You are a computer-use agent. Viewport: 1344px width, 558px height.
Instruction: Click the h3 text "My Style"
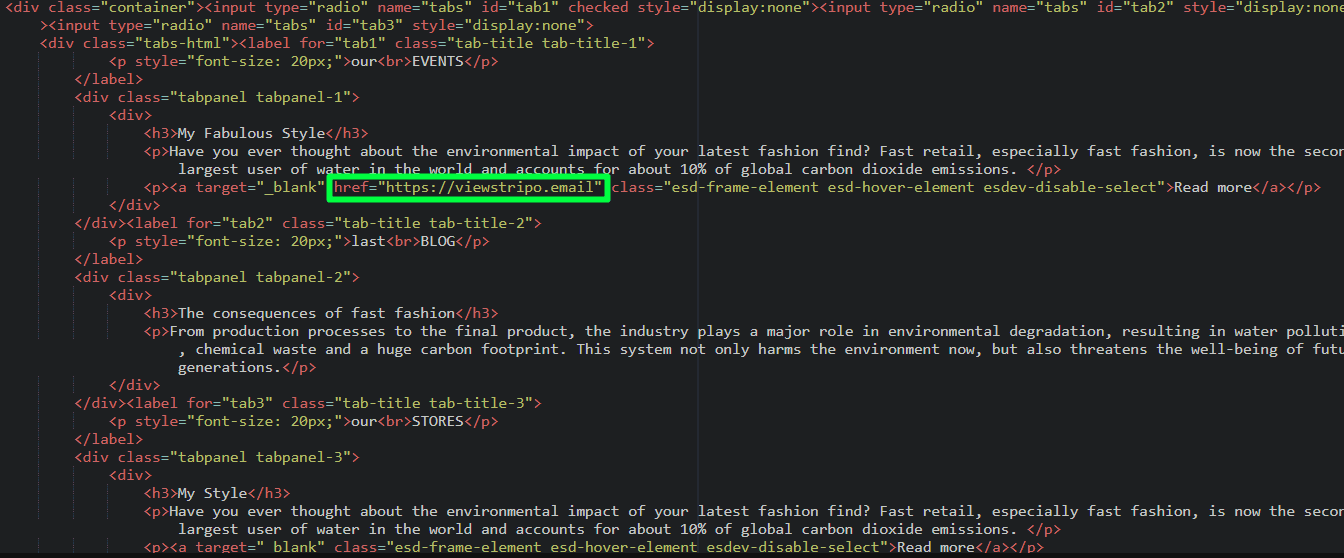point(212,493)
